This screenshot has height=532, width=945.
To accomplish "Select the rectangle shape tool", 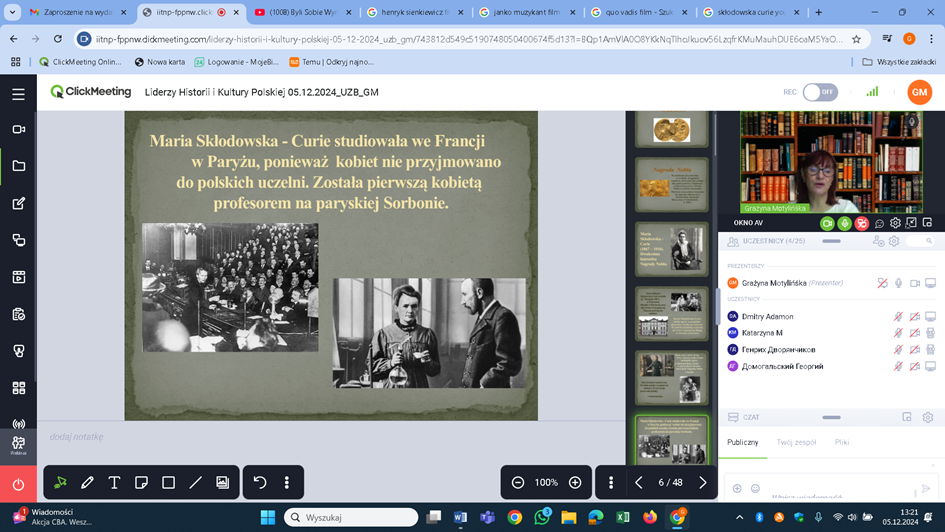I will point(168,483).
